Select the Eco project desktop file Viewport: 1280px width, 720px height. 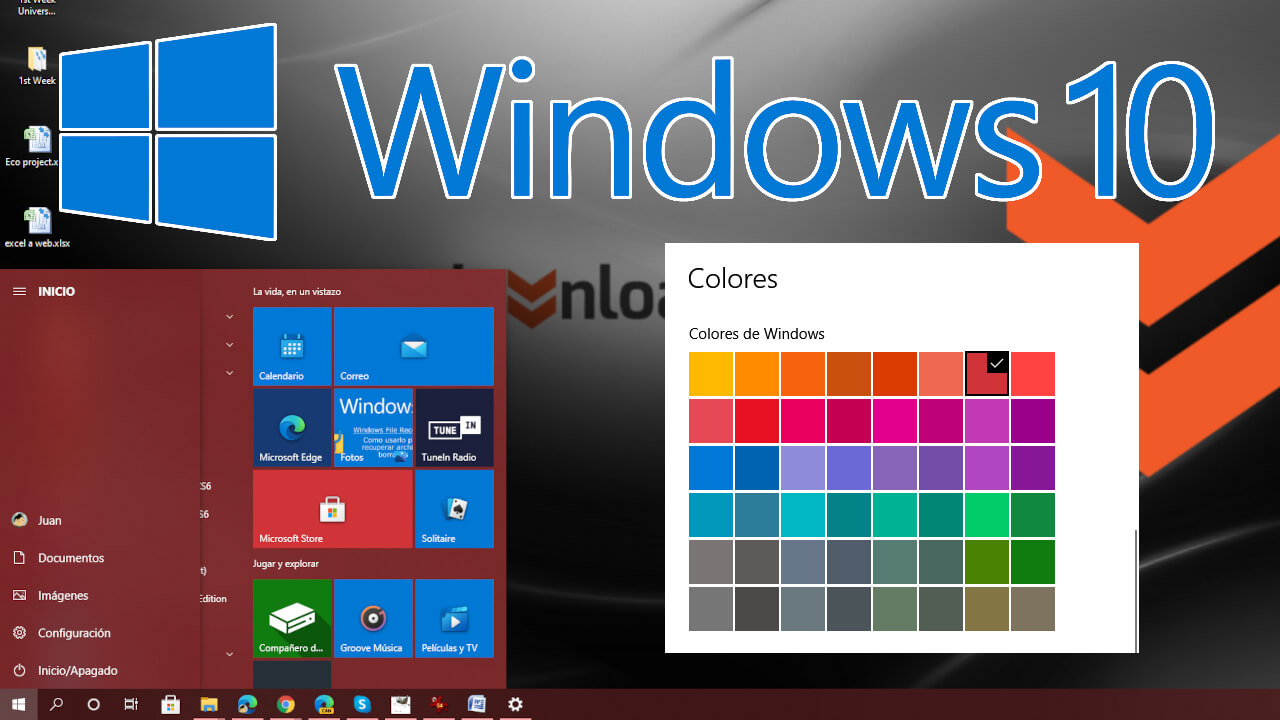[x=35, y=146]
